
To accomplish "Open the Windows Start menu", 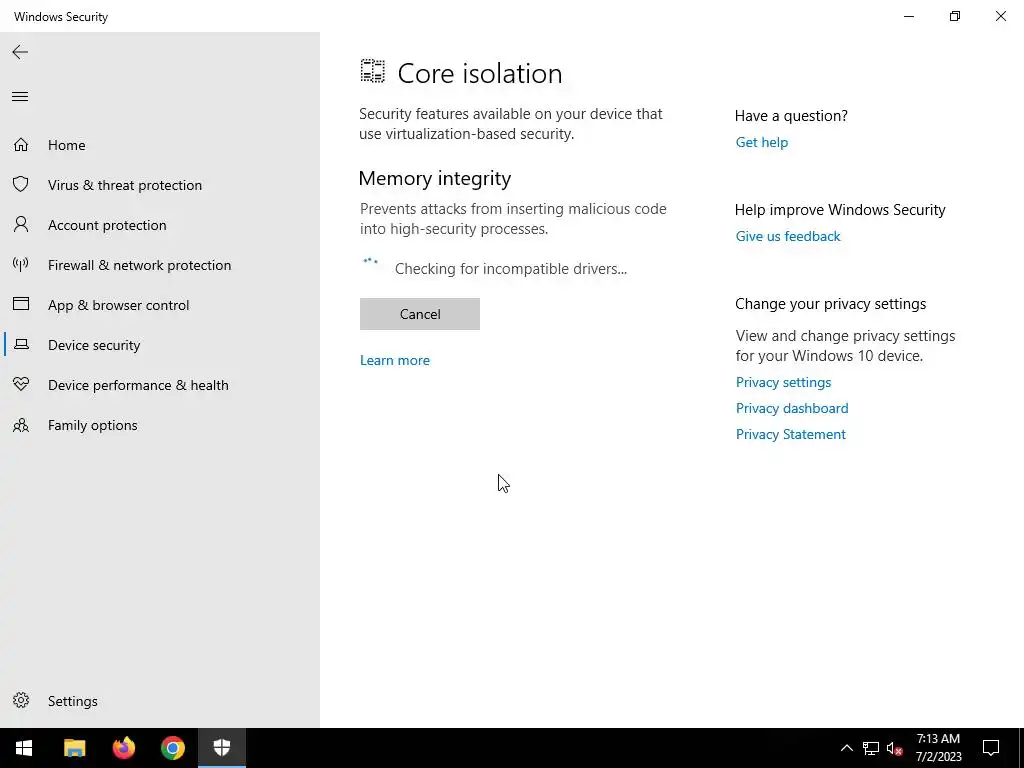I will click(x=24, y=748).
